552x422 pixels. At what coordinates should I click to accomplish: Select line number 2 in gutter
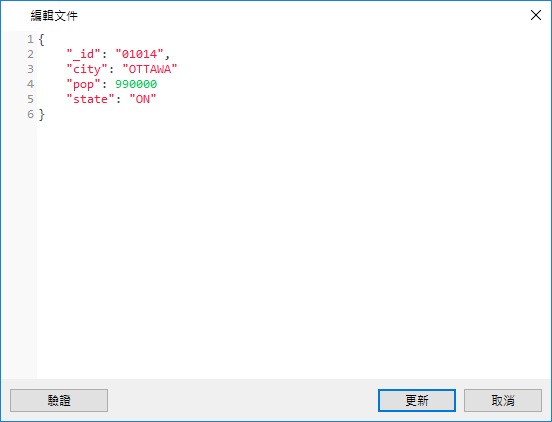(31, 54)
